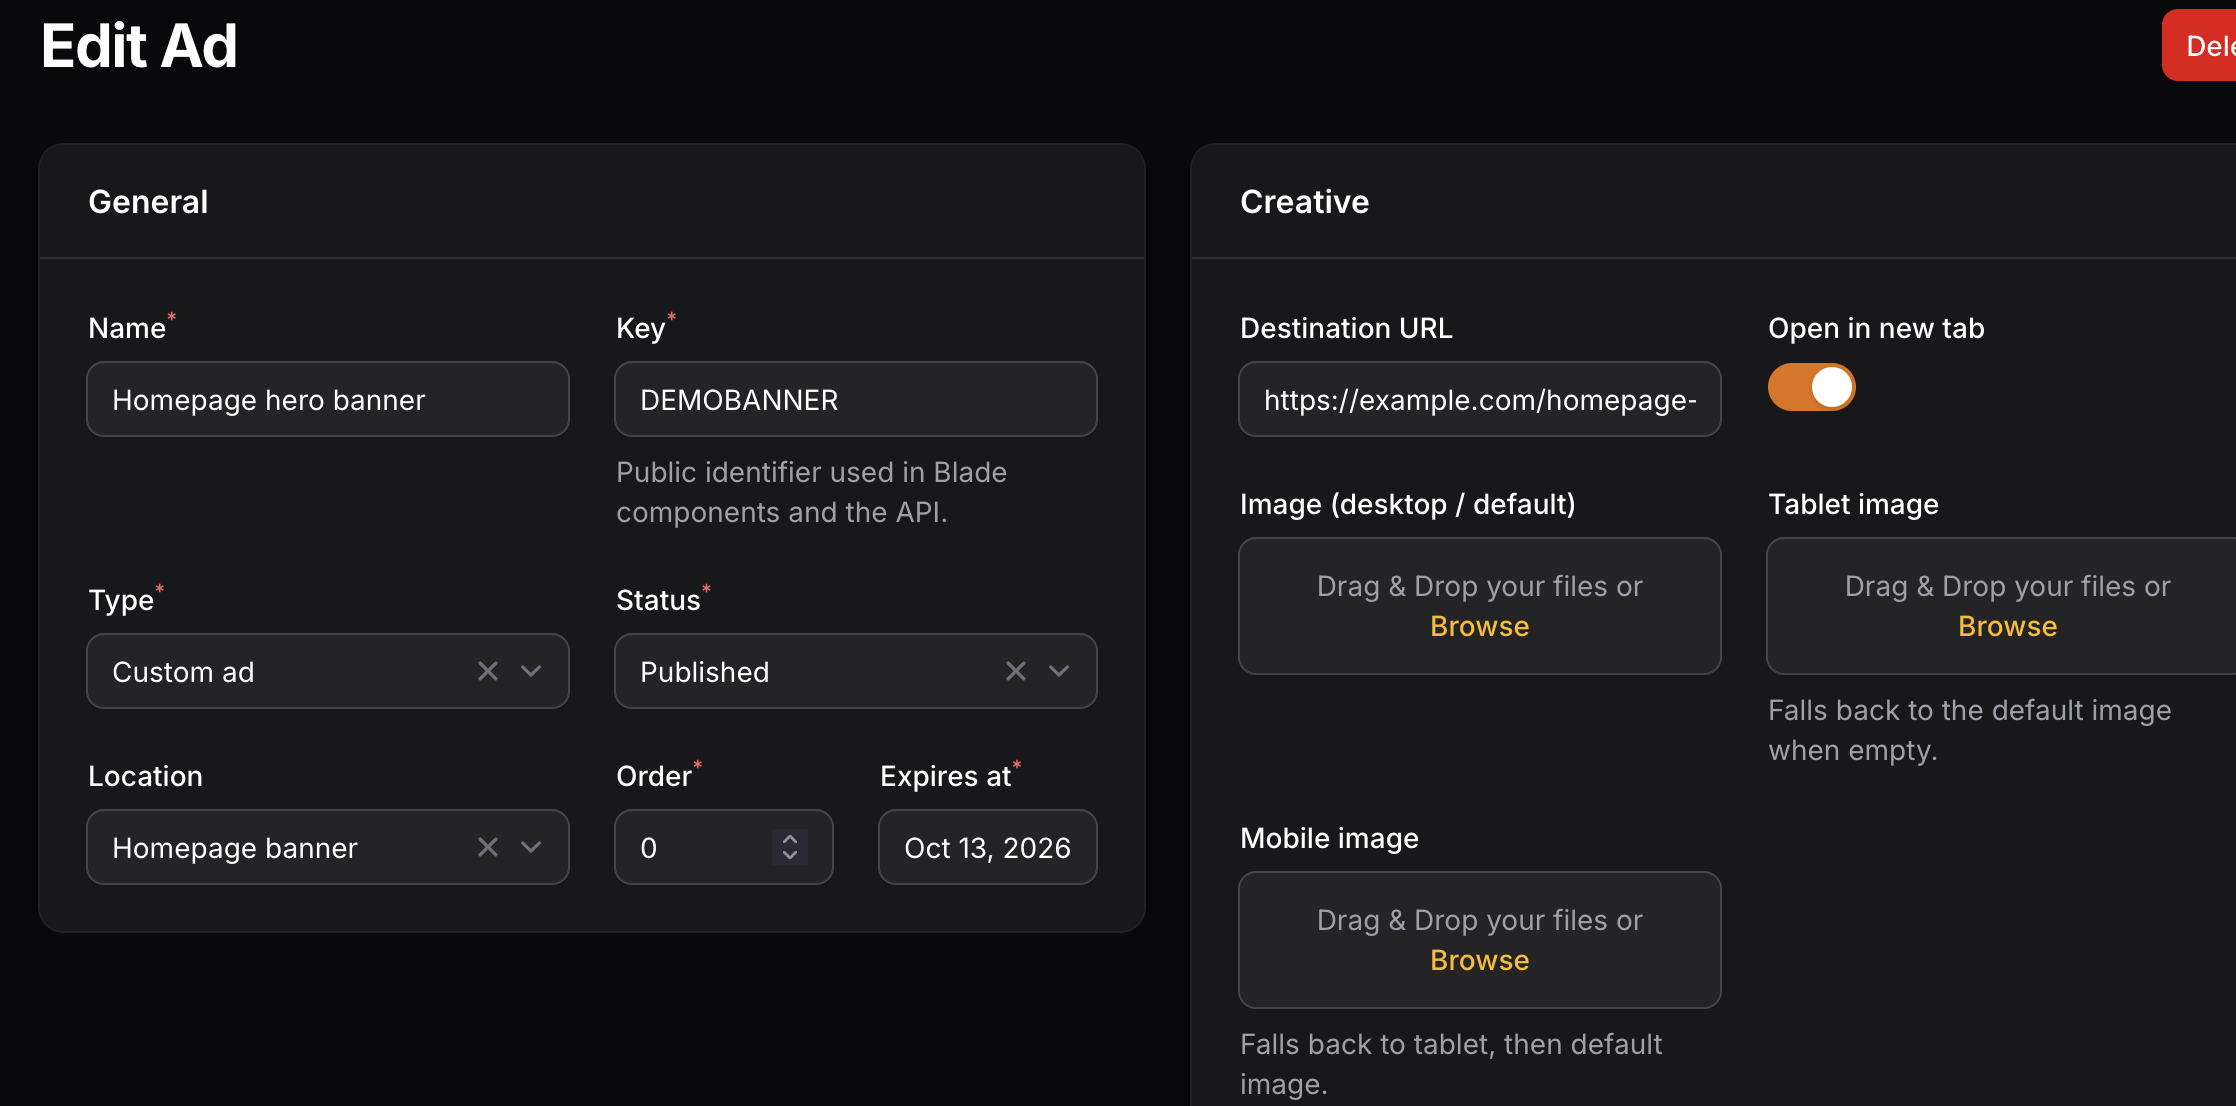Click the Edit Ad page title

[139, 46]
